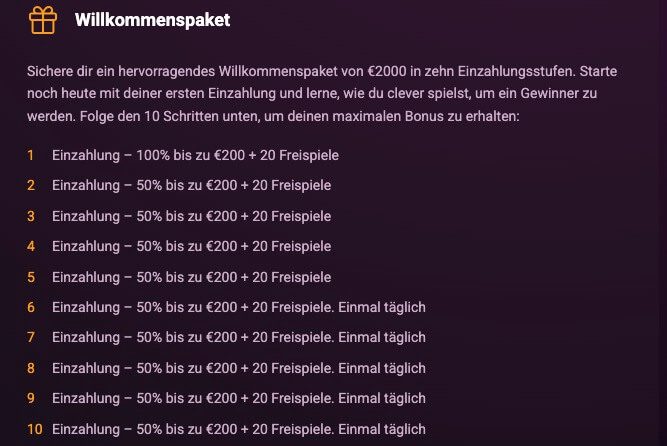Select the second Einzahlung 50% bonus text

point(191,185)
